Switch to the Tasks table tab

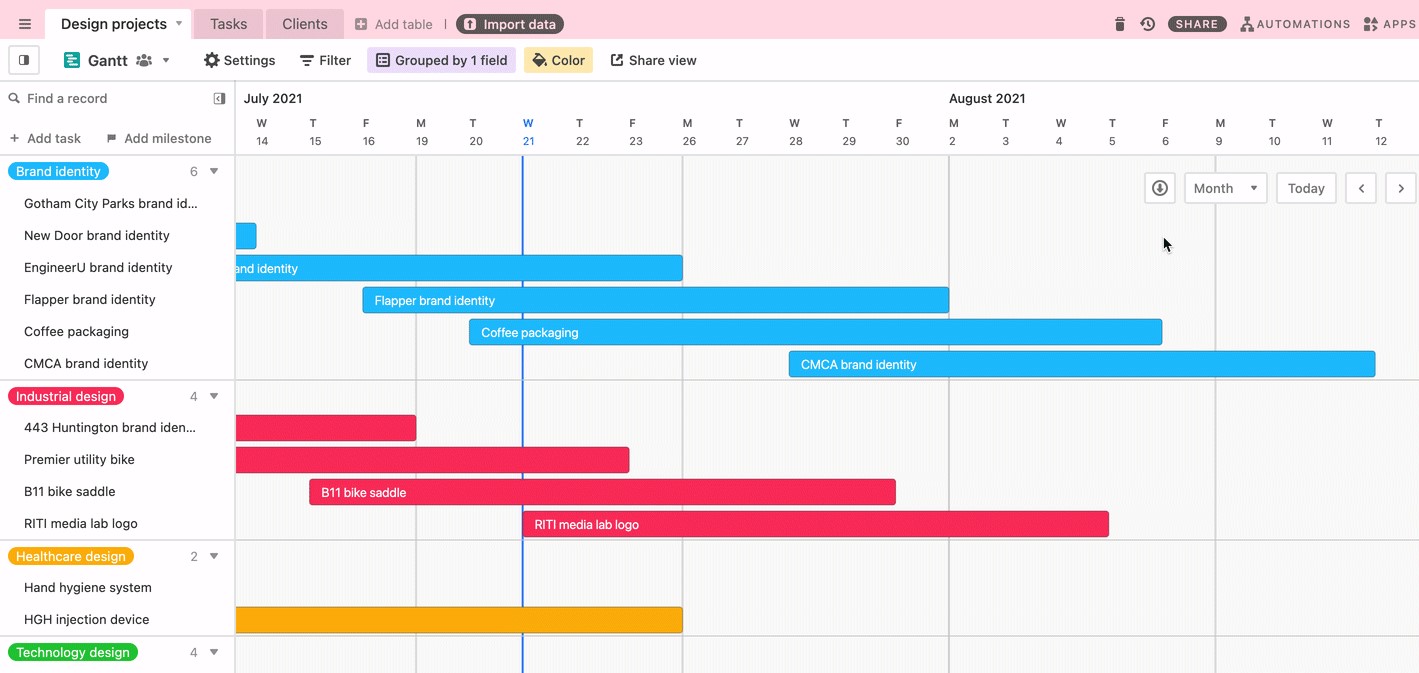[228, 24]
